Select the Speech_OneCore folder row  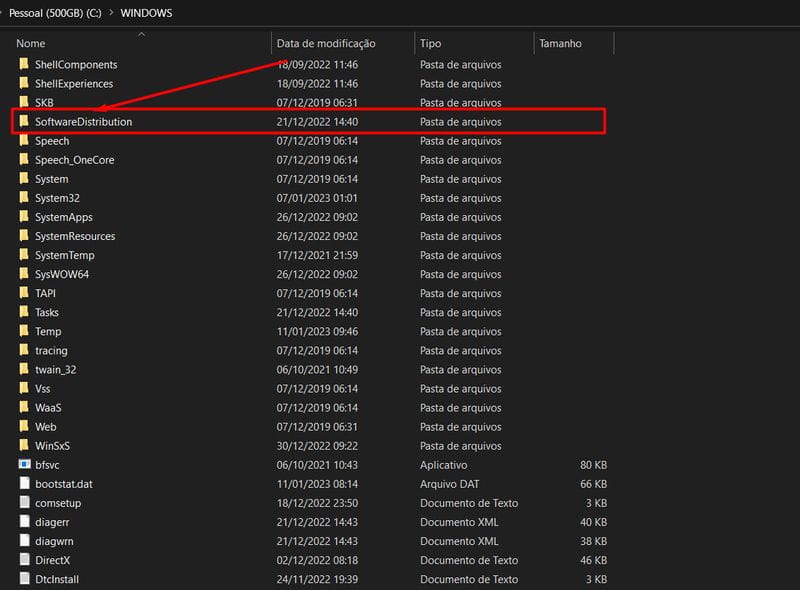[x=309, y=160]
